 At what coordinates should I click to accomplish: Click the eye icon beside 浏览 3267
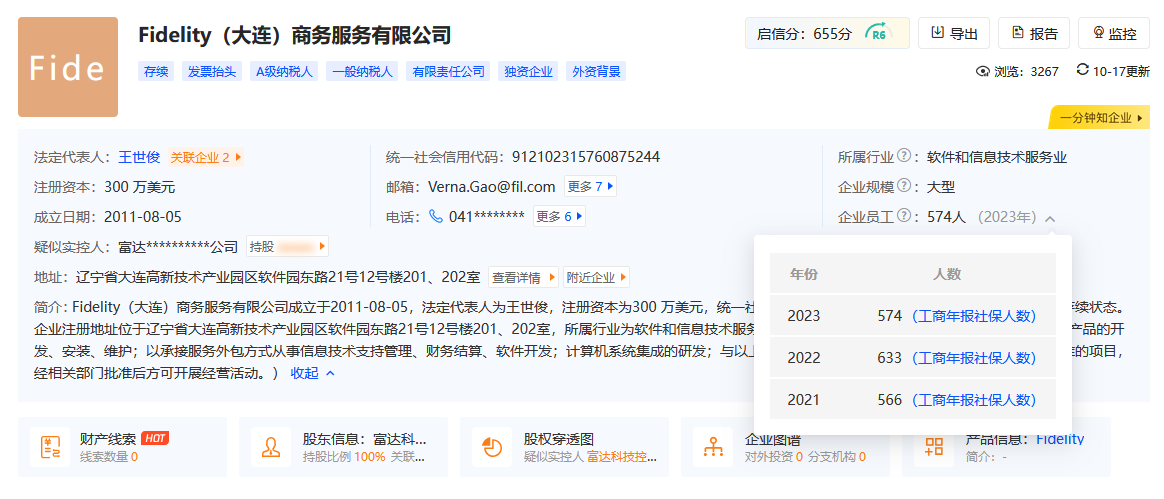983,72
